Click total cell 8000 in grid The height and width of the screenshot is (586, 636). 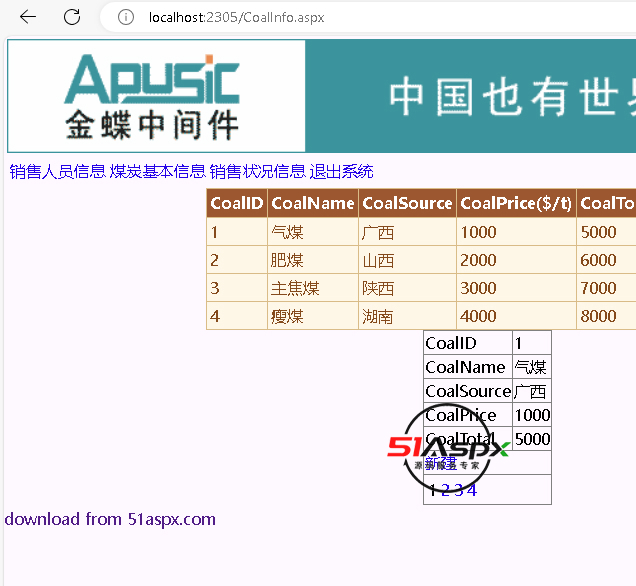pos(606,316)
